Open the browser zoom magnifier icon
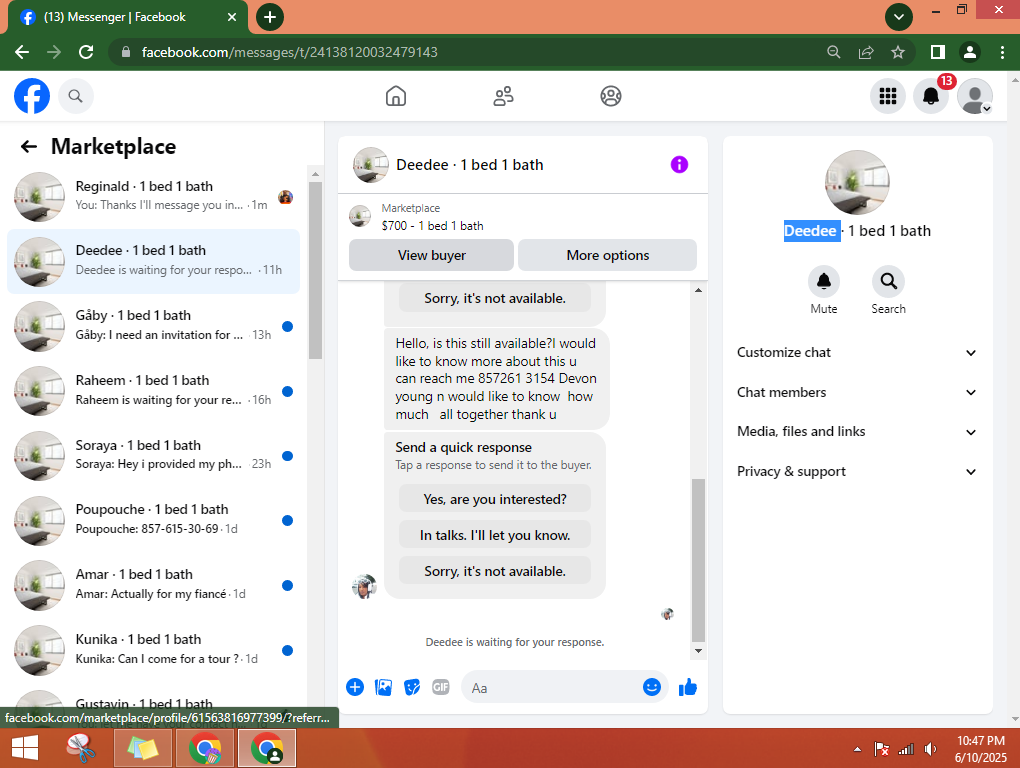This screenshot has height=768, width=1020. [833, 52]
